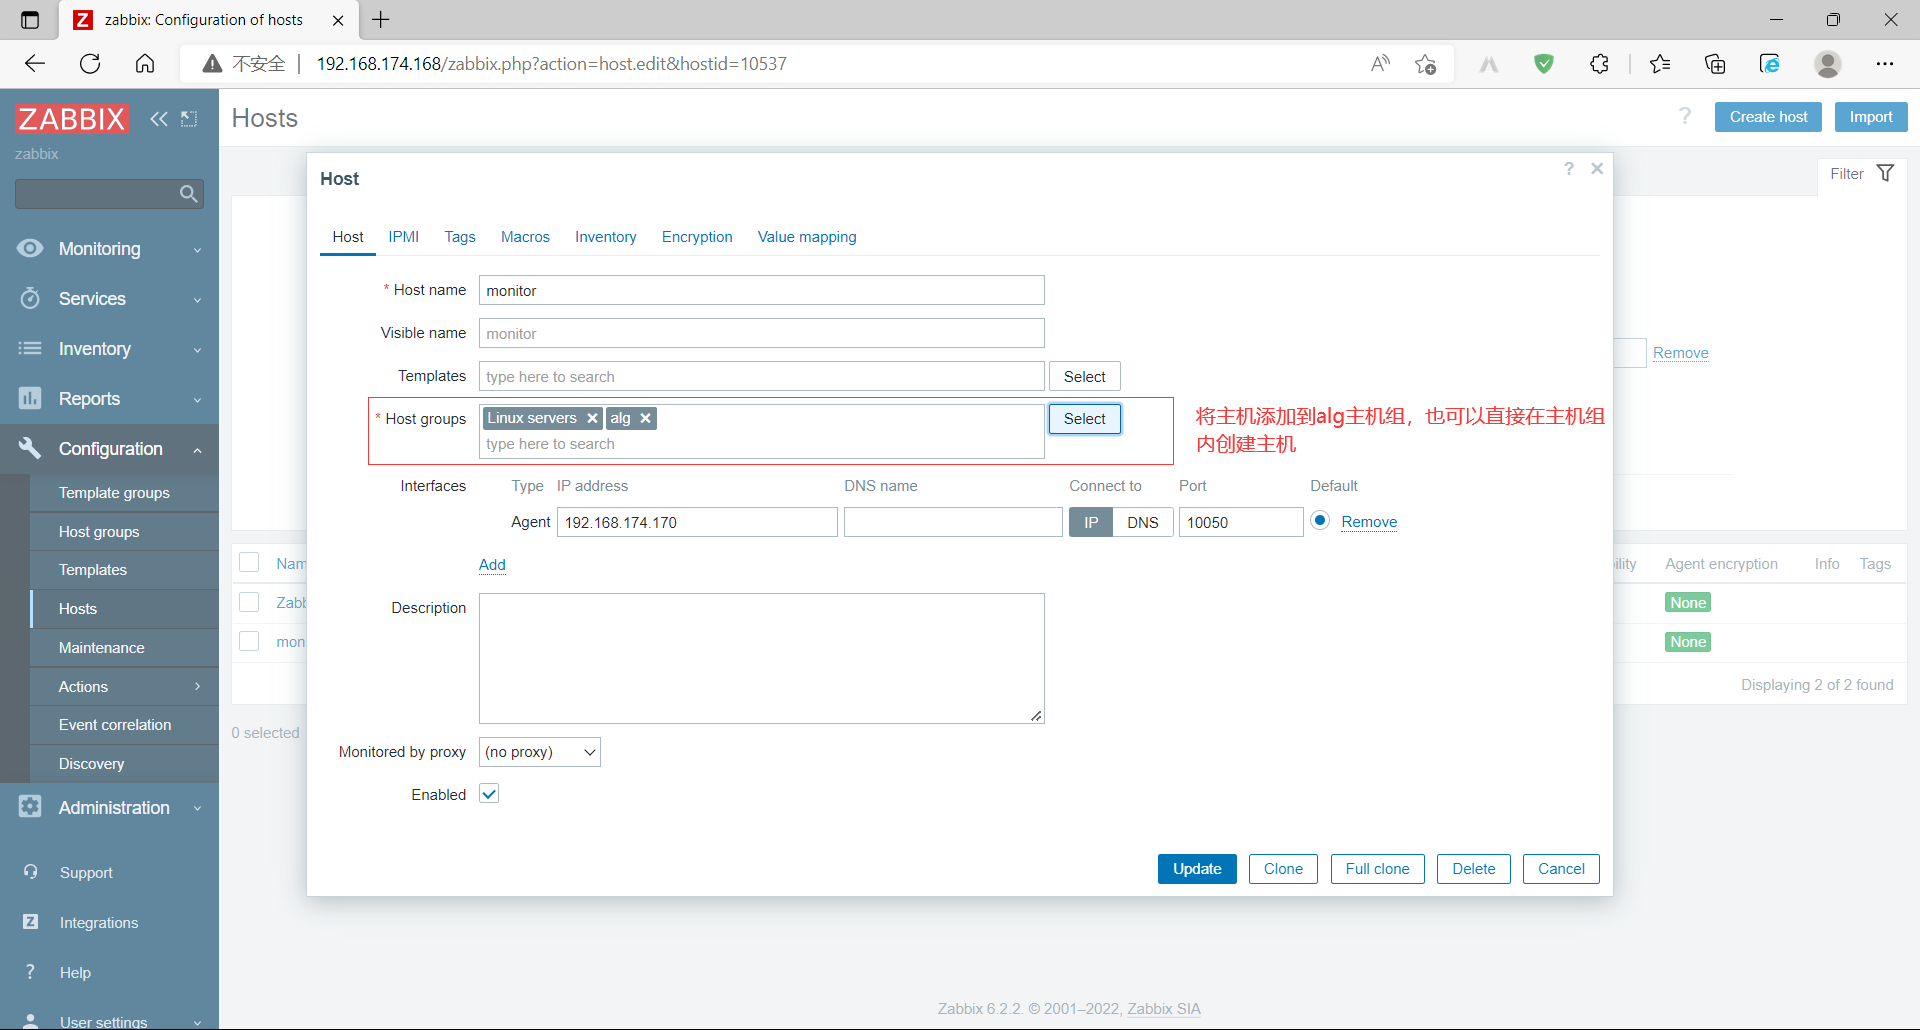Click the Zabbix logo in the sidebar
1920x1030 pixels.
[72, 119]
